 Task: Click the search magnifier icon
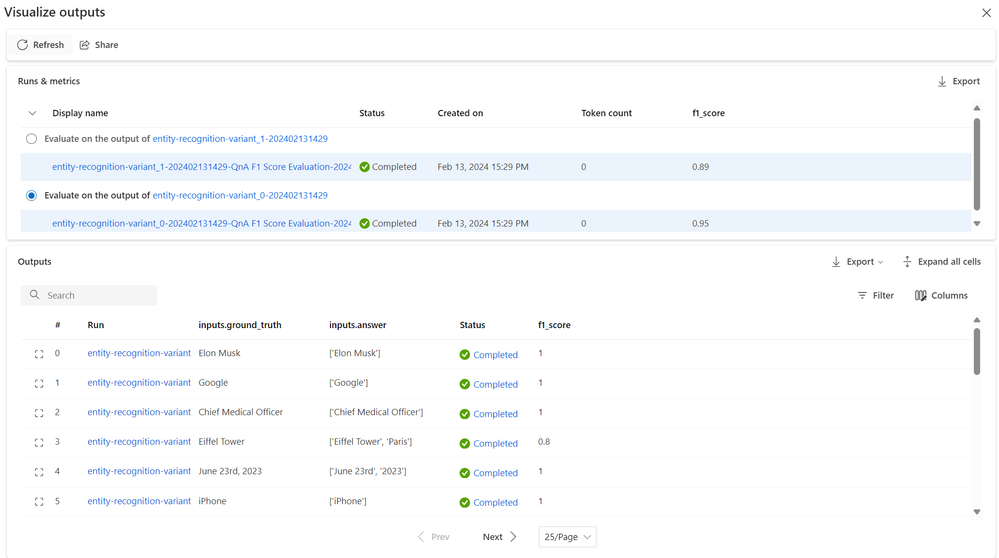pos(34,295)
